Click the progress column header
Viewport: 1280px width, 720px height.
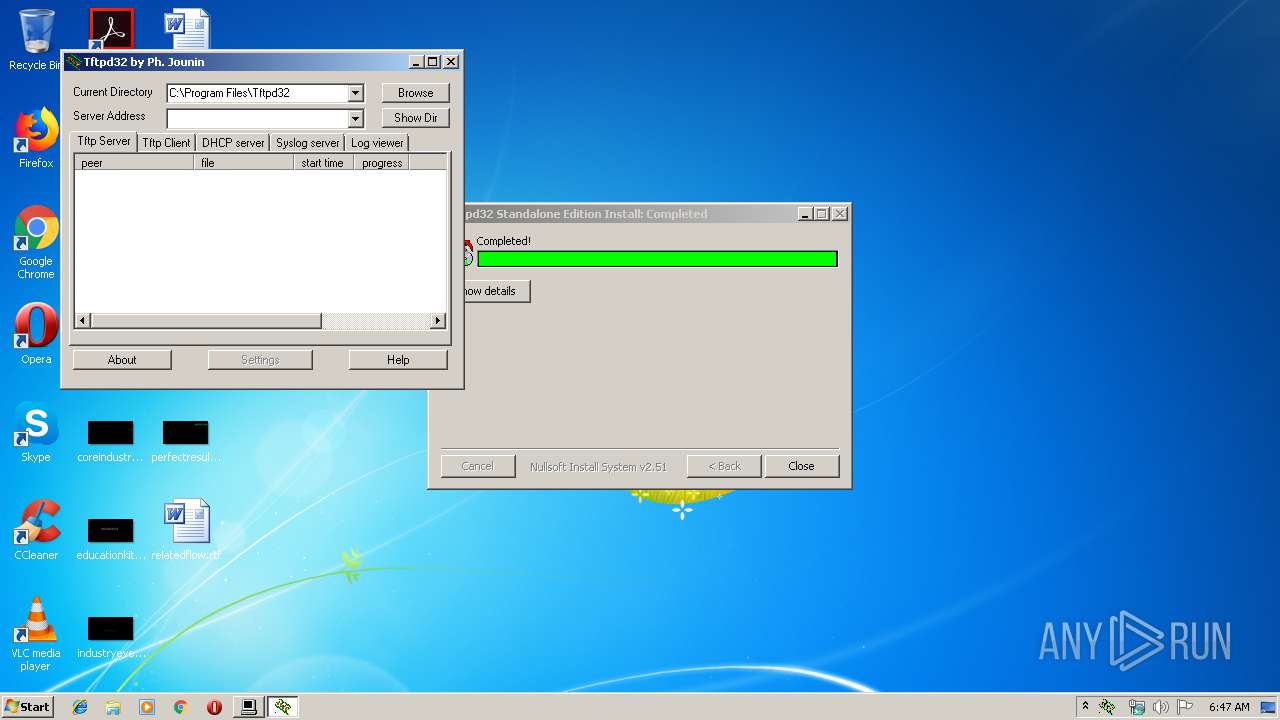(381, 163)
